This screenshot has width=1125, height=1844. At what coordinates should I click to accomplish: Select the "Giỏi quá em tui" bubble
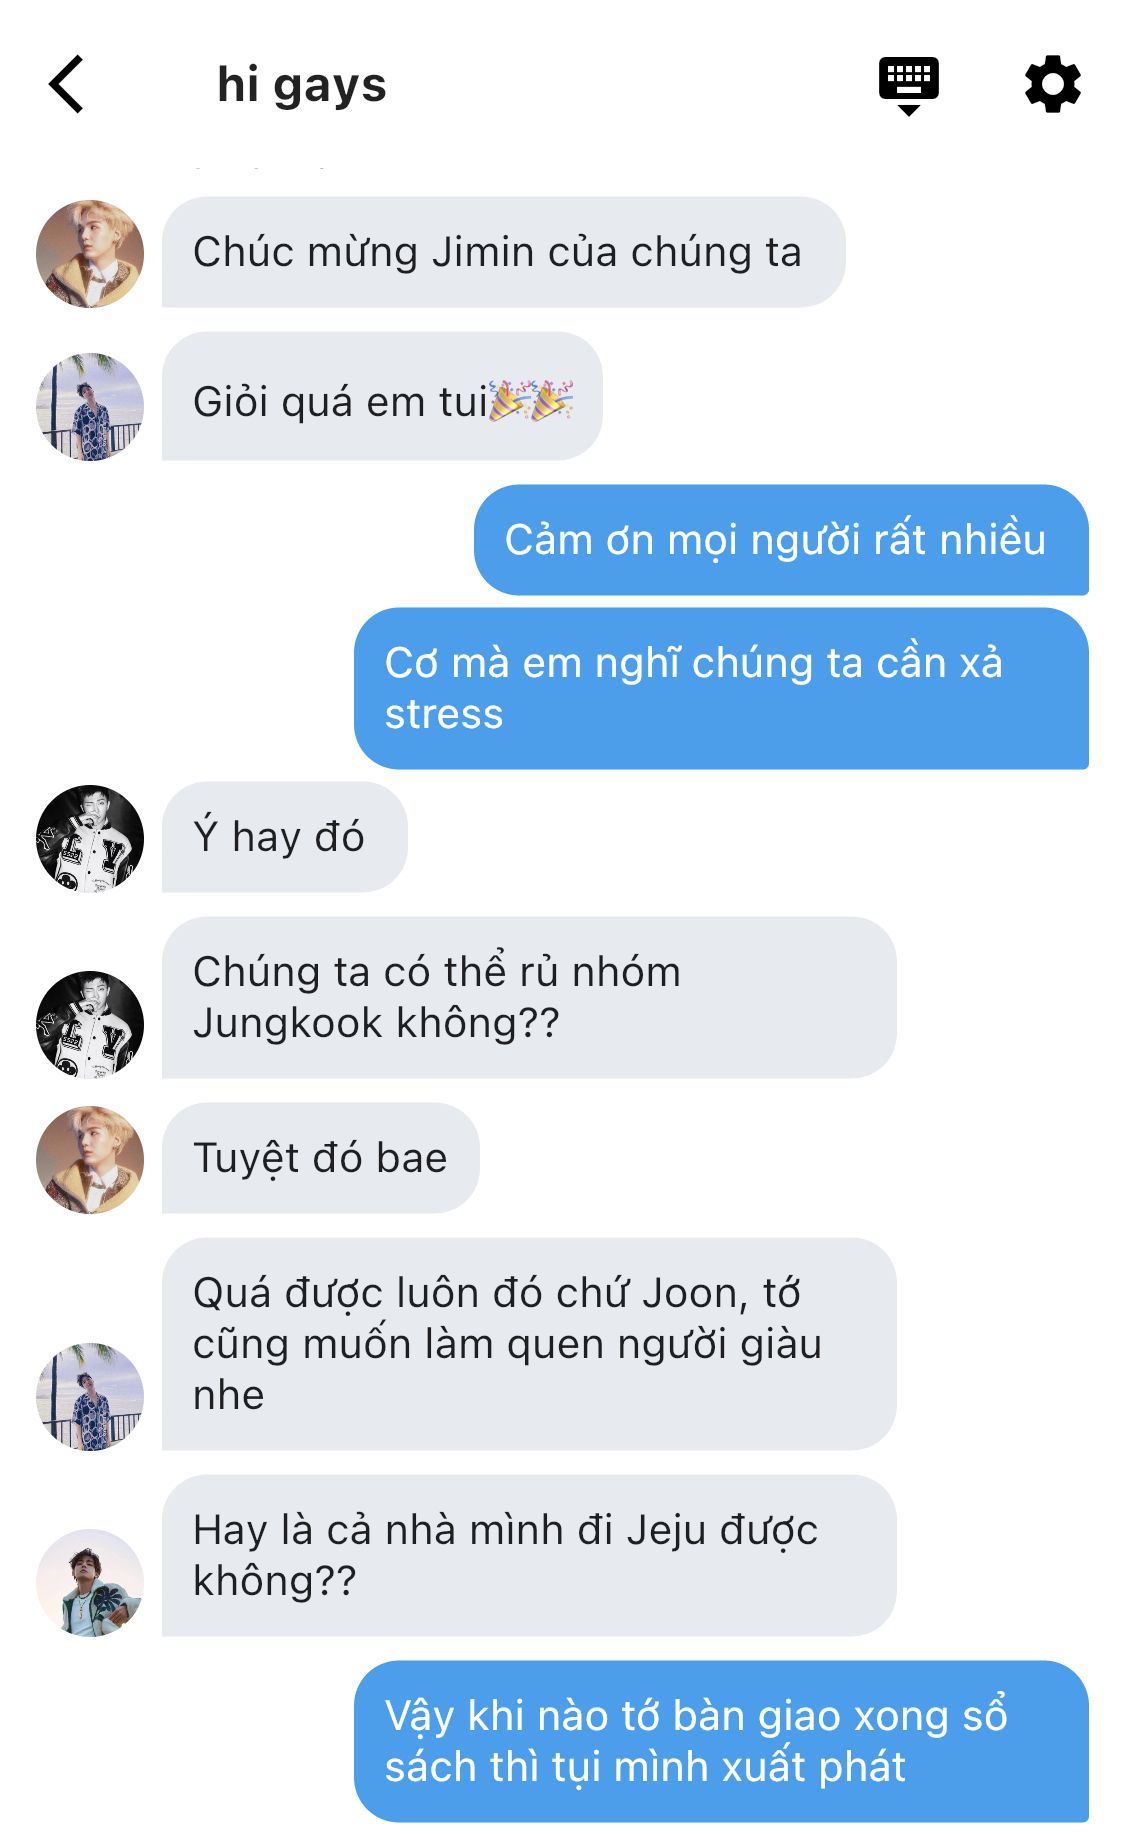click(x=382, y=396)
